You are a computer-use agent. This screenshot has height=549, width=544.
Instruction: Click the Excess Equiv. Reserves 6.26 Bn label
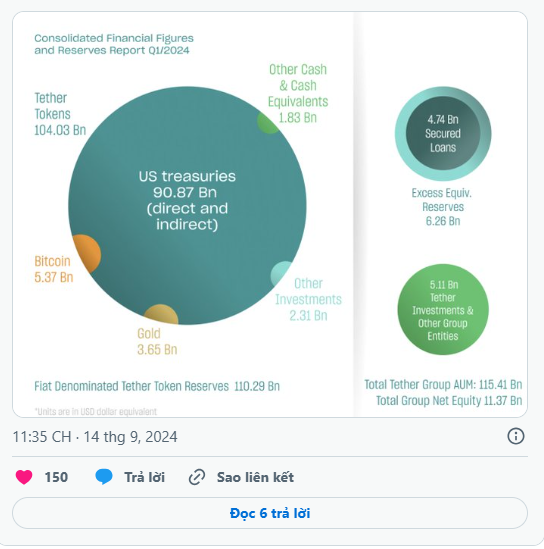(442, 207)
